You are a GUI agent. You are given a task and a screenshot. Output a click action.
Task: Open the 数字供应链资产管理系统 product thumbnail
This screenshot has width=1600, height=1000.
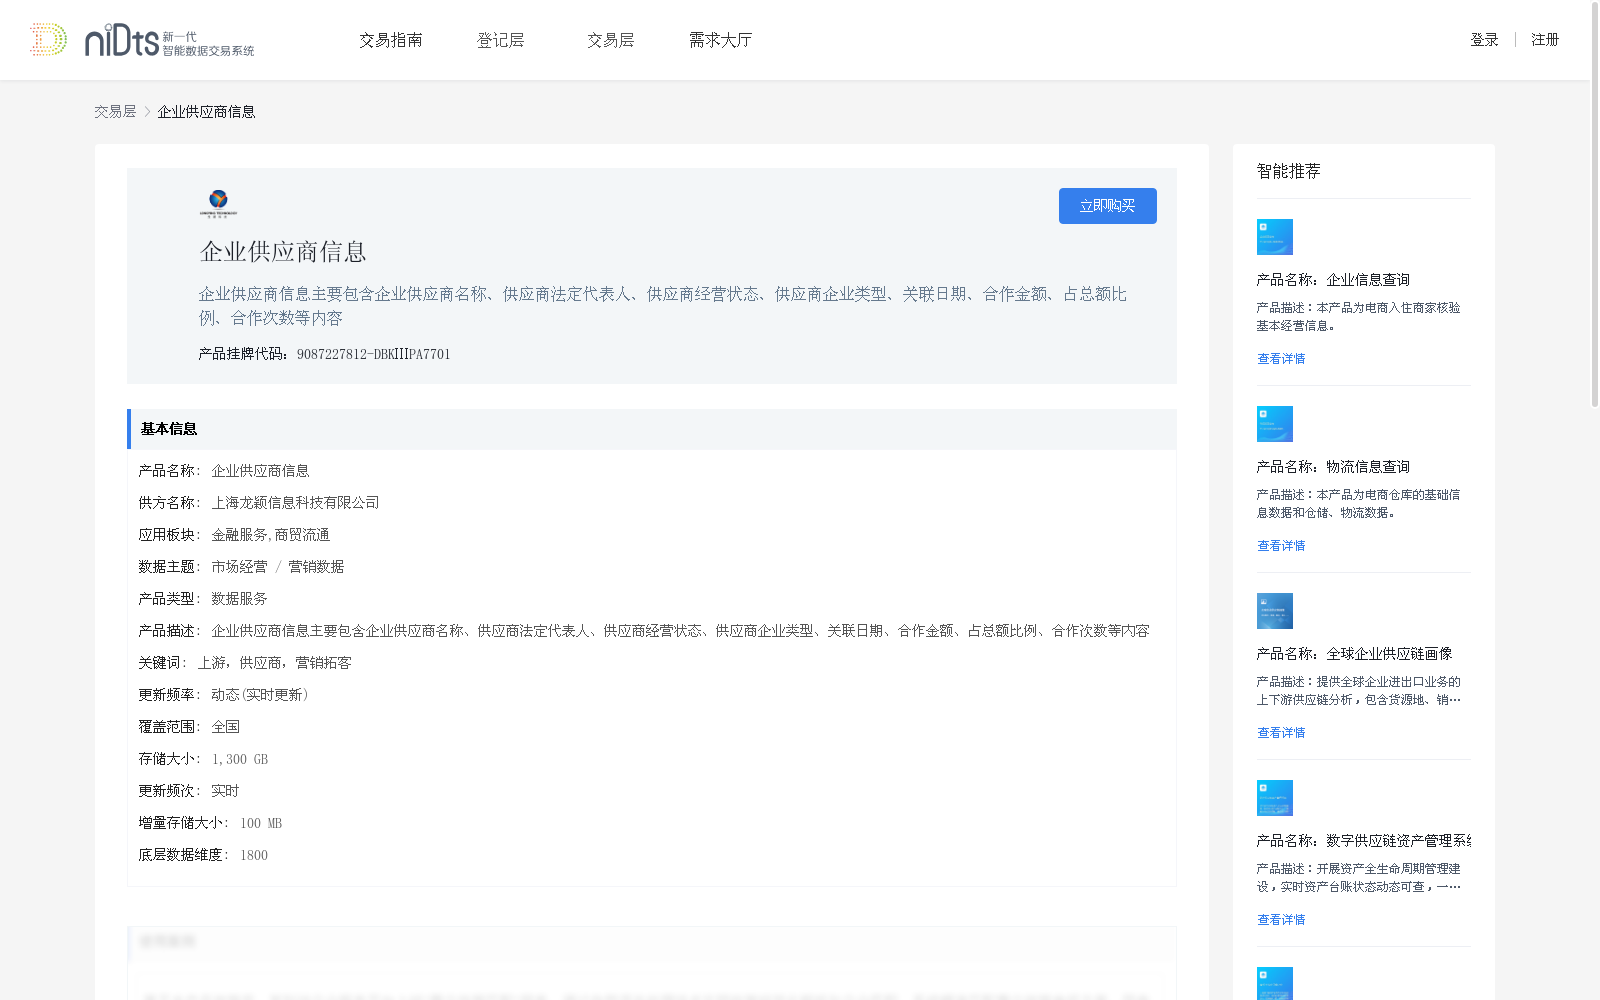[x=1275, y=798]
